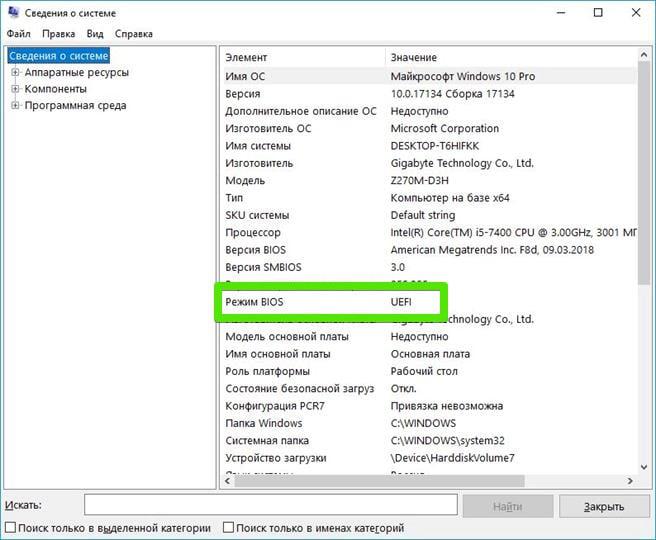Click Gigabyte Technology value in Изготовитель row
The height and width of the screenshot is (540, 656).
[x=462, y=163]
